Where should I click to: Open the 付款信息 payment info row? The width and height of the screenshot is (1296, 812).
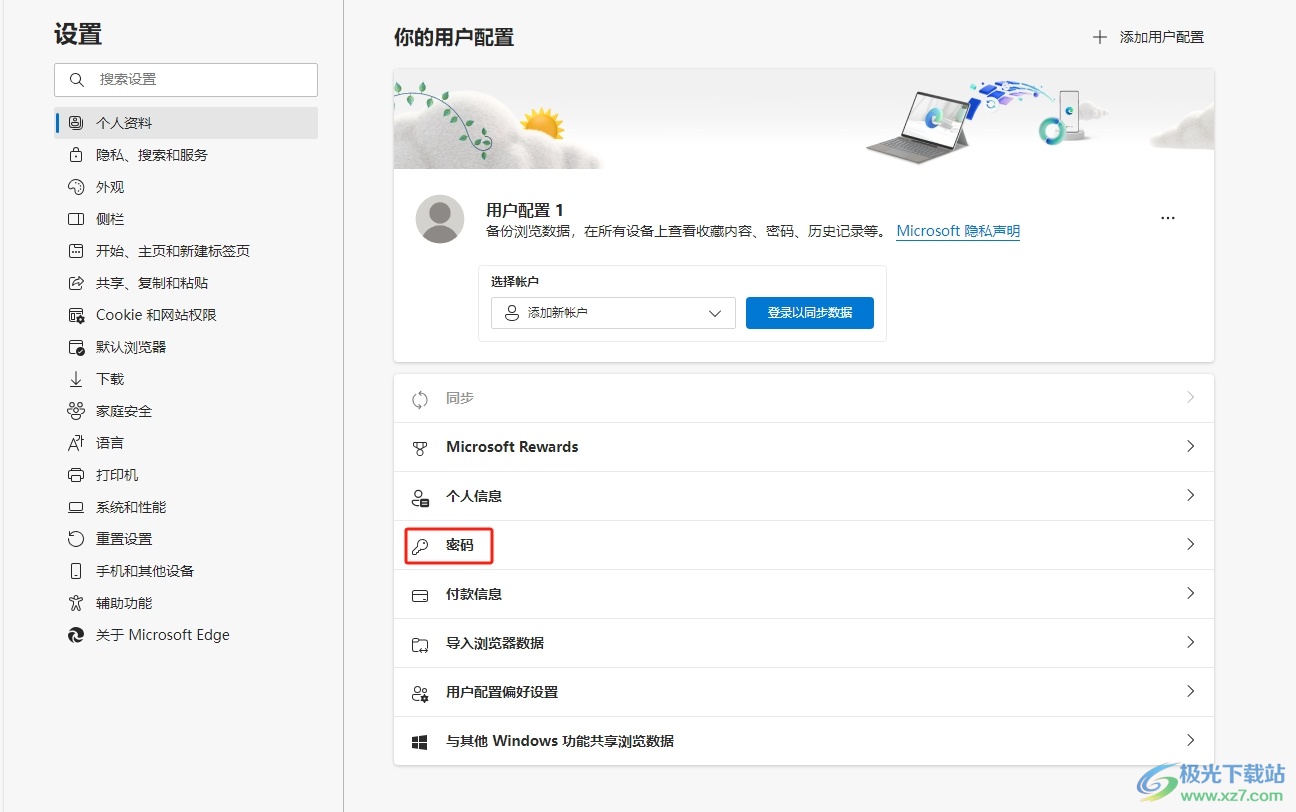804,594
